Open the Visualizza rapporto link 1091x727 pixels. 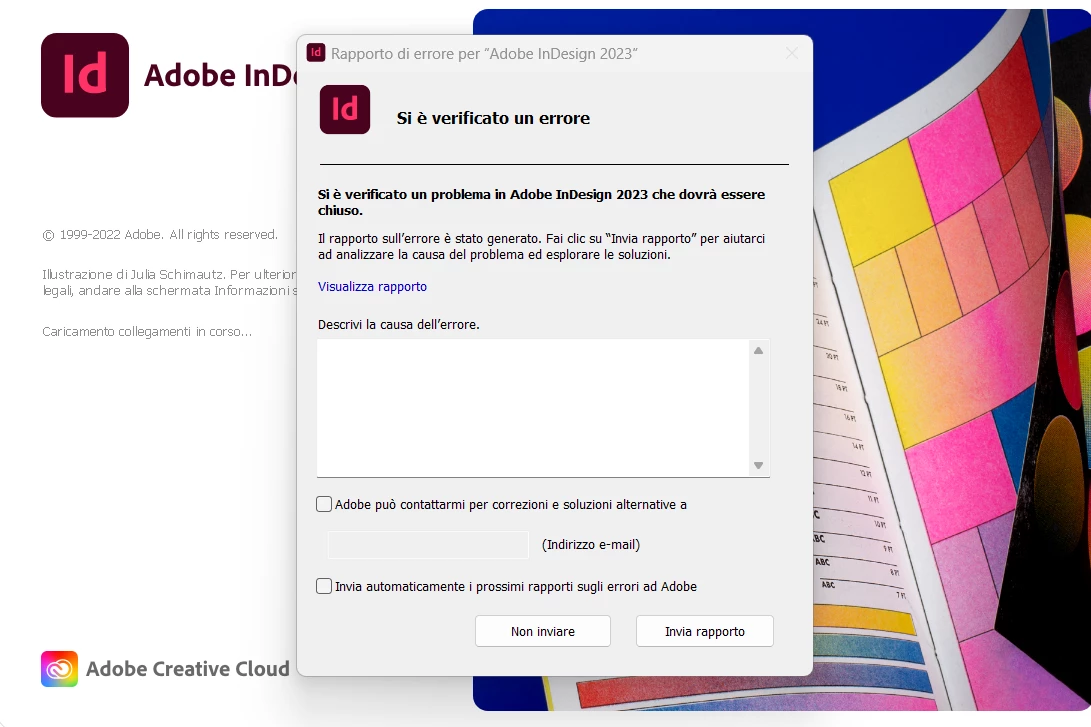point(372,287)
